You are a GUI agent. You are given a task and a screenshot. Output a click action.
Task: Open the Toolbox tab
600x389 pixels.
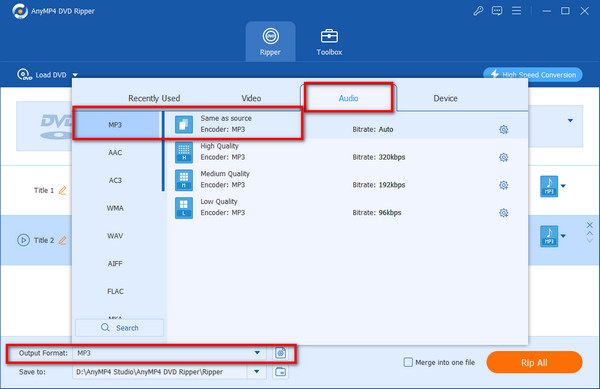point(329,41)
